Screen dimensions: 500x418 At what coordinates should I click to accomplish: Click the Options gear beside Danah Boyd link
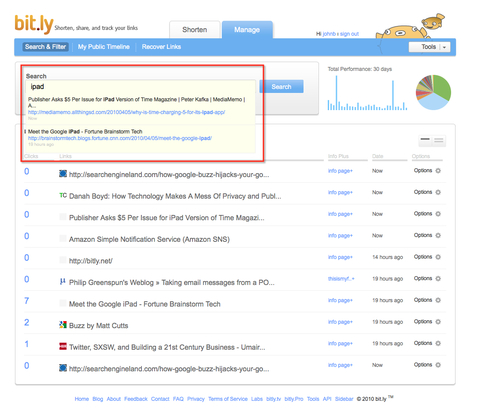tap(438, 192)
